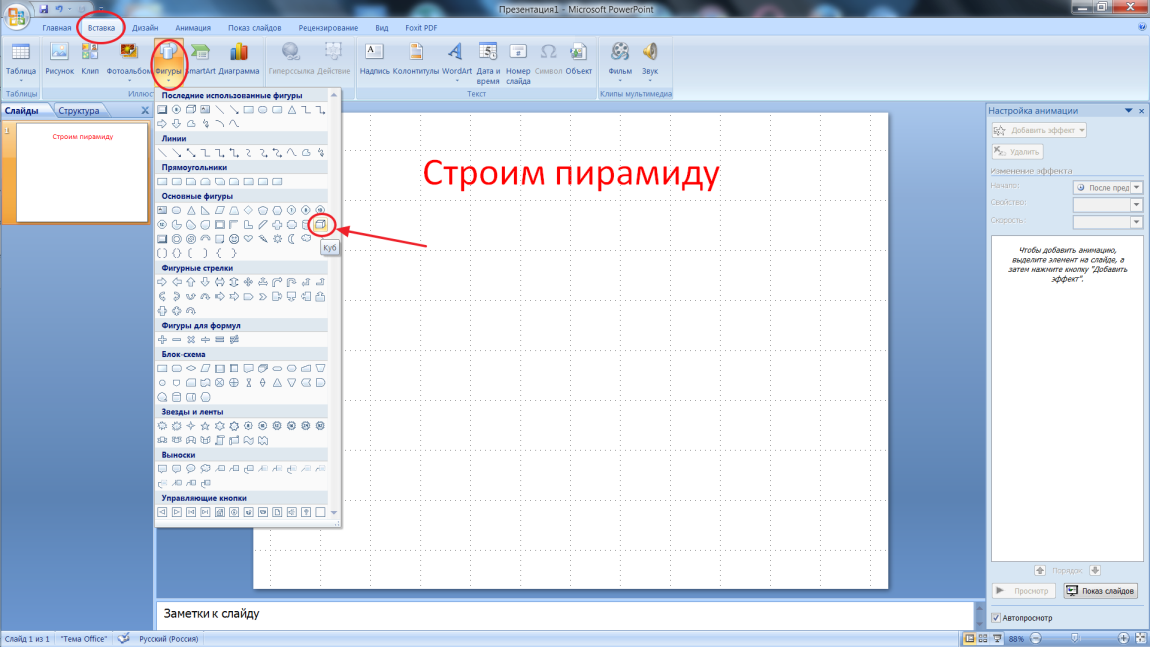Image resolution: width=1150 pixels, height=647 pixels.
Task: Insert a Диаграмма chart
Action: point(238,59)
